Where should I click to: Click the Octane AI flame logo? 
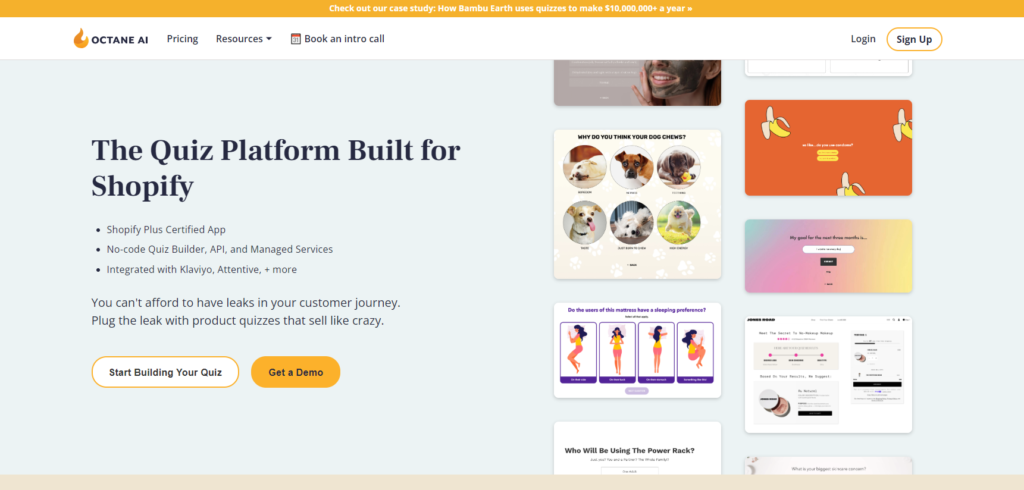81,39
